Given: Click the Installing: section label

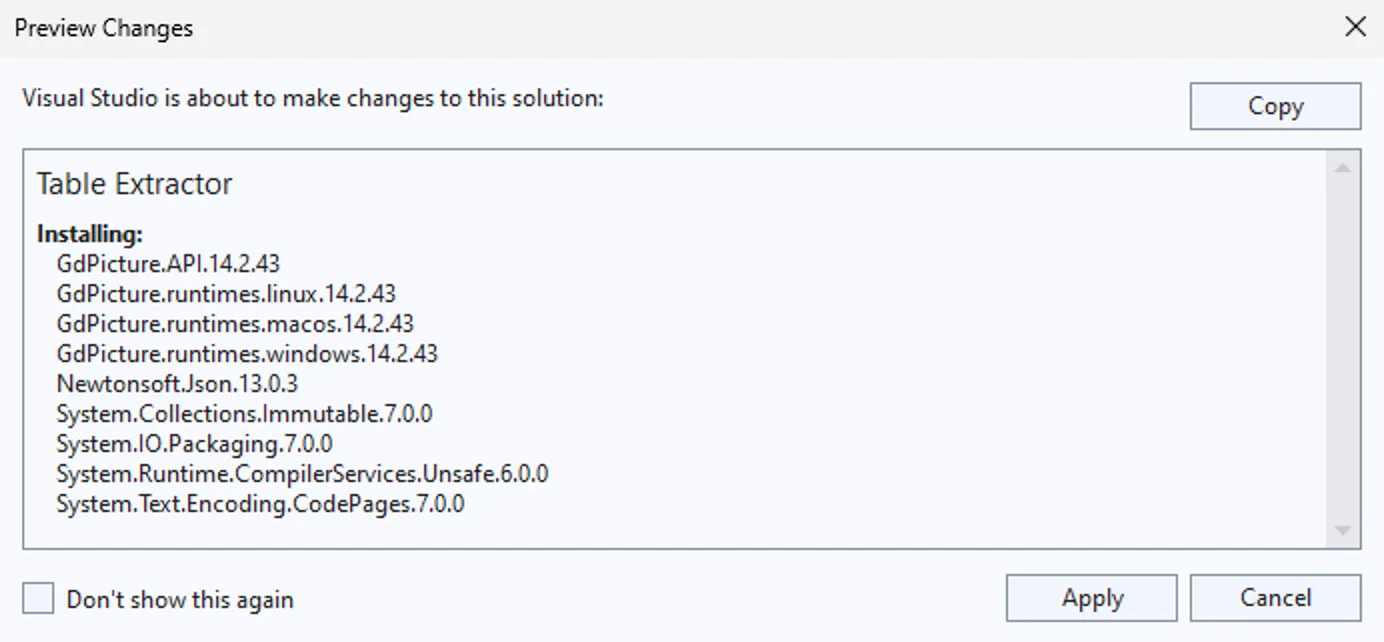Looking at the screenshot, I should [90, 234].
